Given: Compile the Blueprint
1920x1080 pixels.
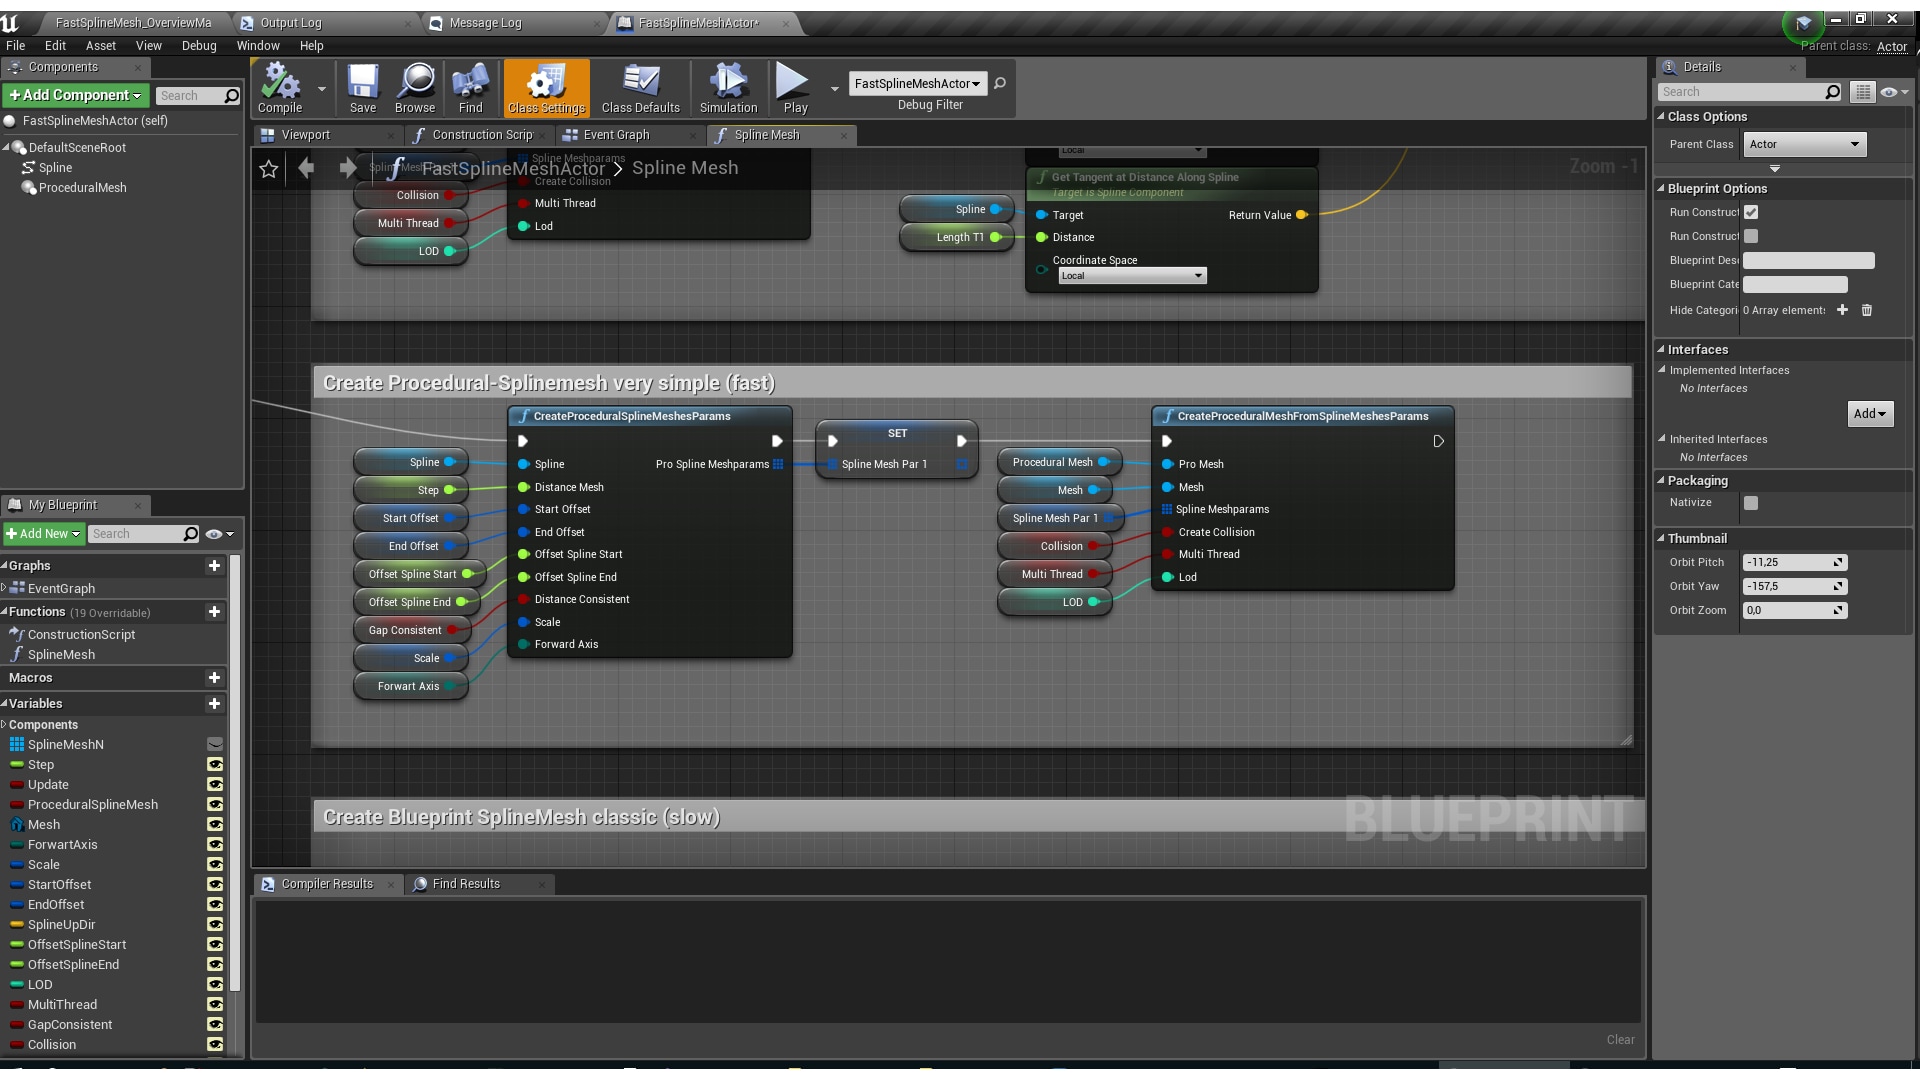Looking at the screenshot, I should [x=279, y=88].
